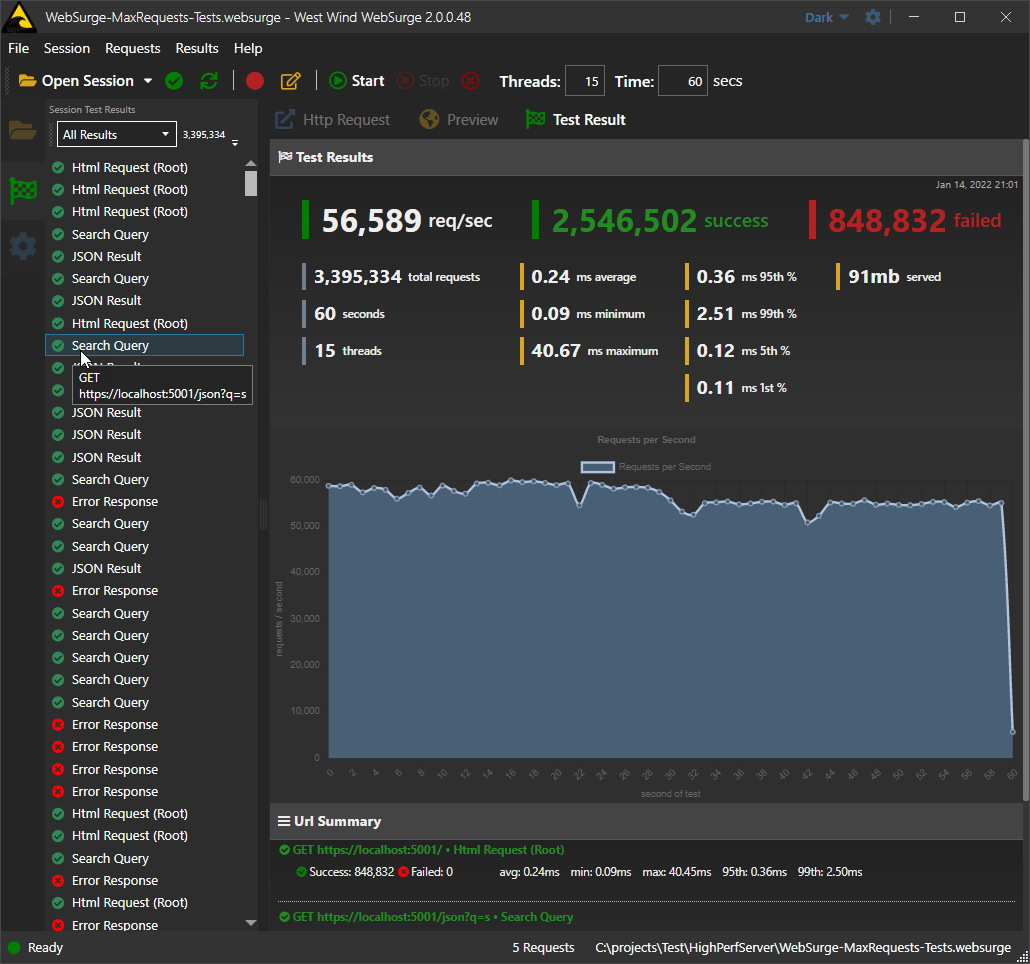Click the Success: 848,832 summary entry

click(345, 872)
